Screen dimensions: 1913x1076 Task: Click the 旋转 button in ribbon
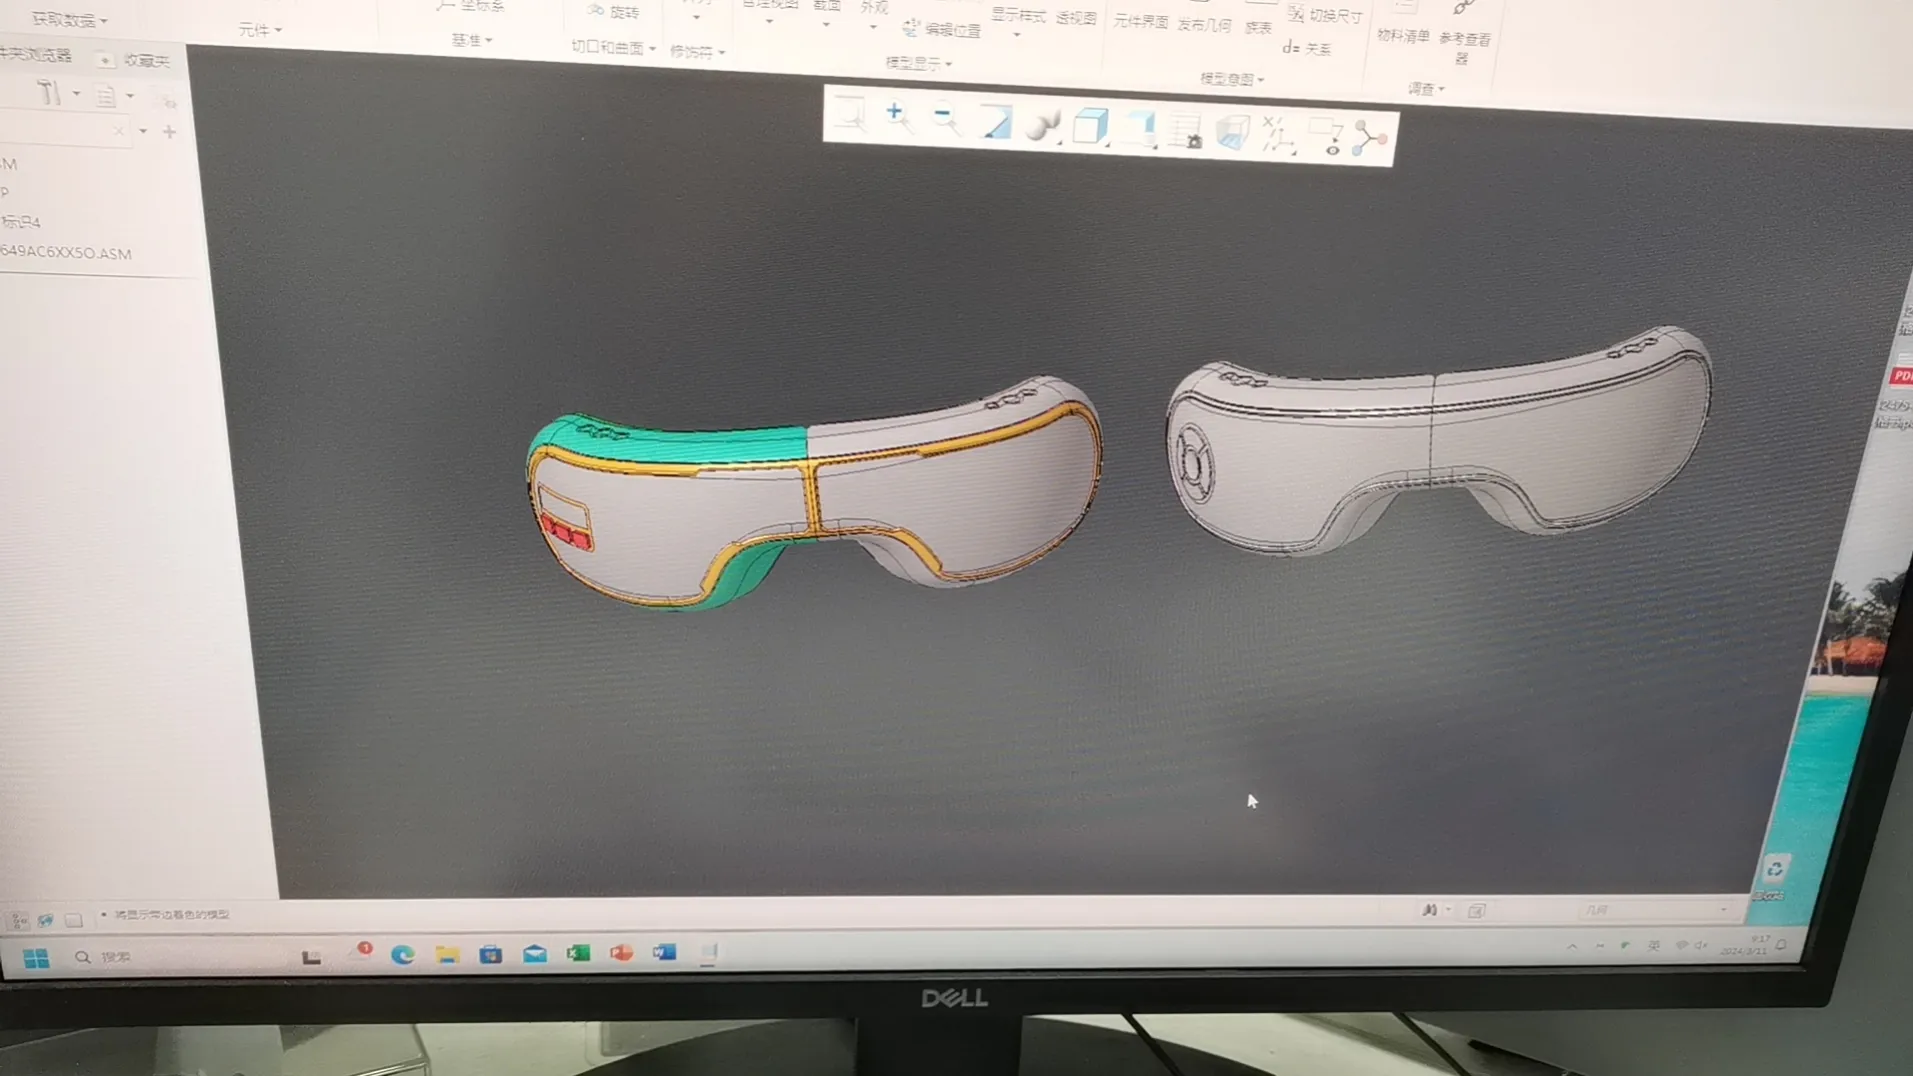(613, 12)
